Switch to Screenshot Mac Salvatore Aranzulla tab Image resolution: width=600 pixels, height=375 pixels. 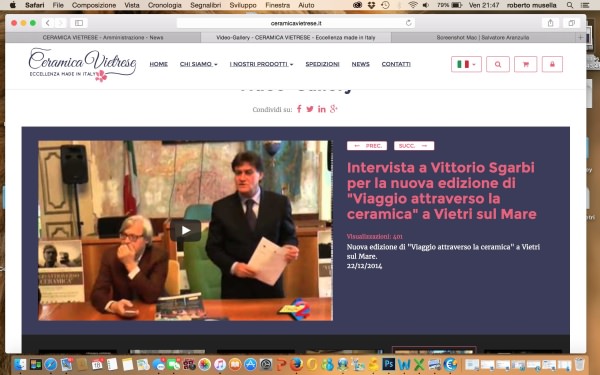(x=483, y=38)
